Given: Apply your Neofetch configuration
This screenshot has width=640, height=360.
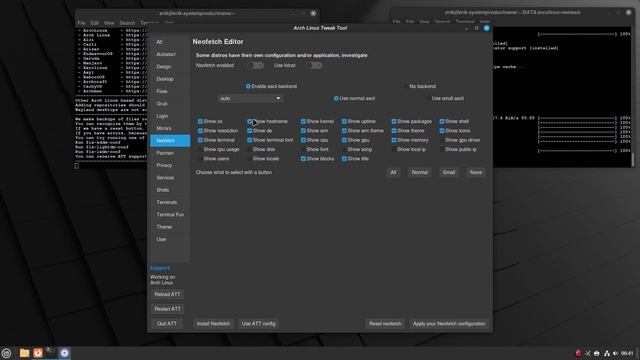Looking at the screenshot, I should click(x=449, y=324).
